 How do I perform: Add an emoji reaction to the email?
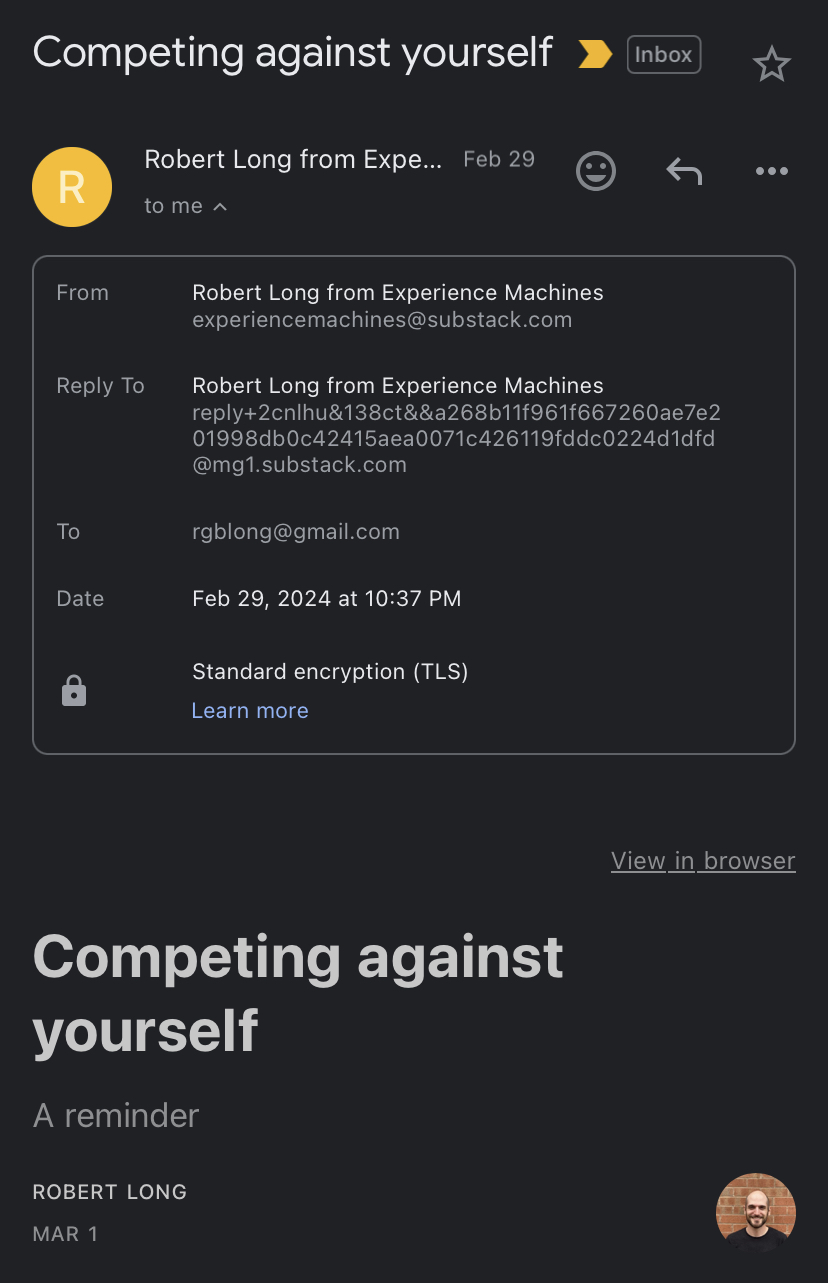596,171
